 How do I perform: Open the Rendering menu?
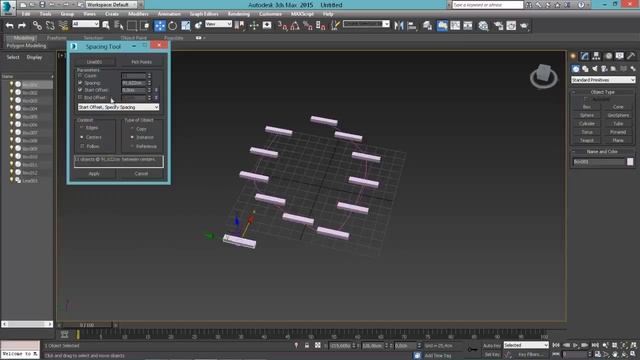point(239,14)
